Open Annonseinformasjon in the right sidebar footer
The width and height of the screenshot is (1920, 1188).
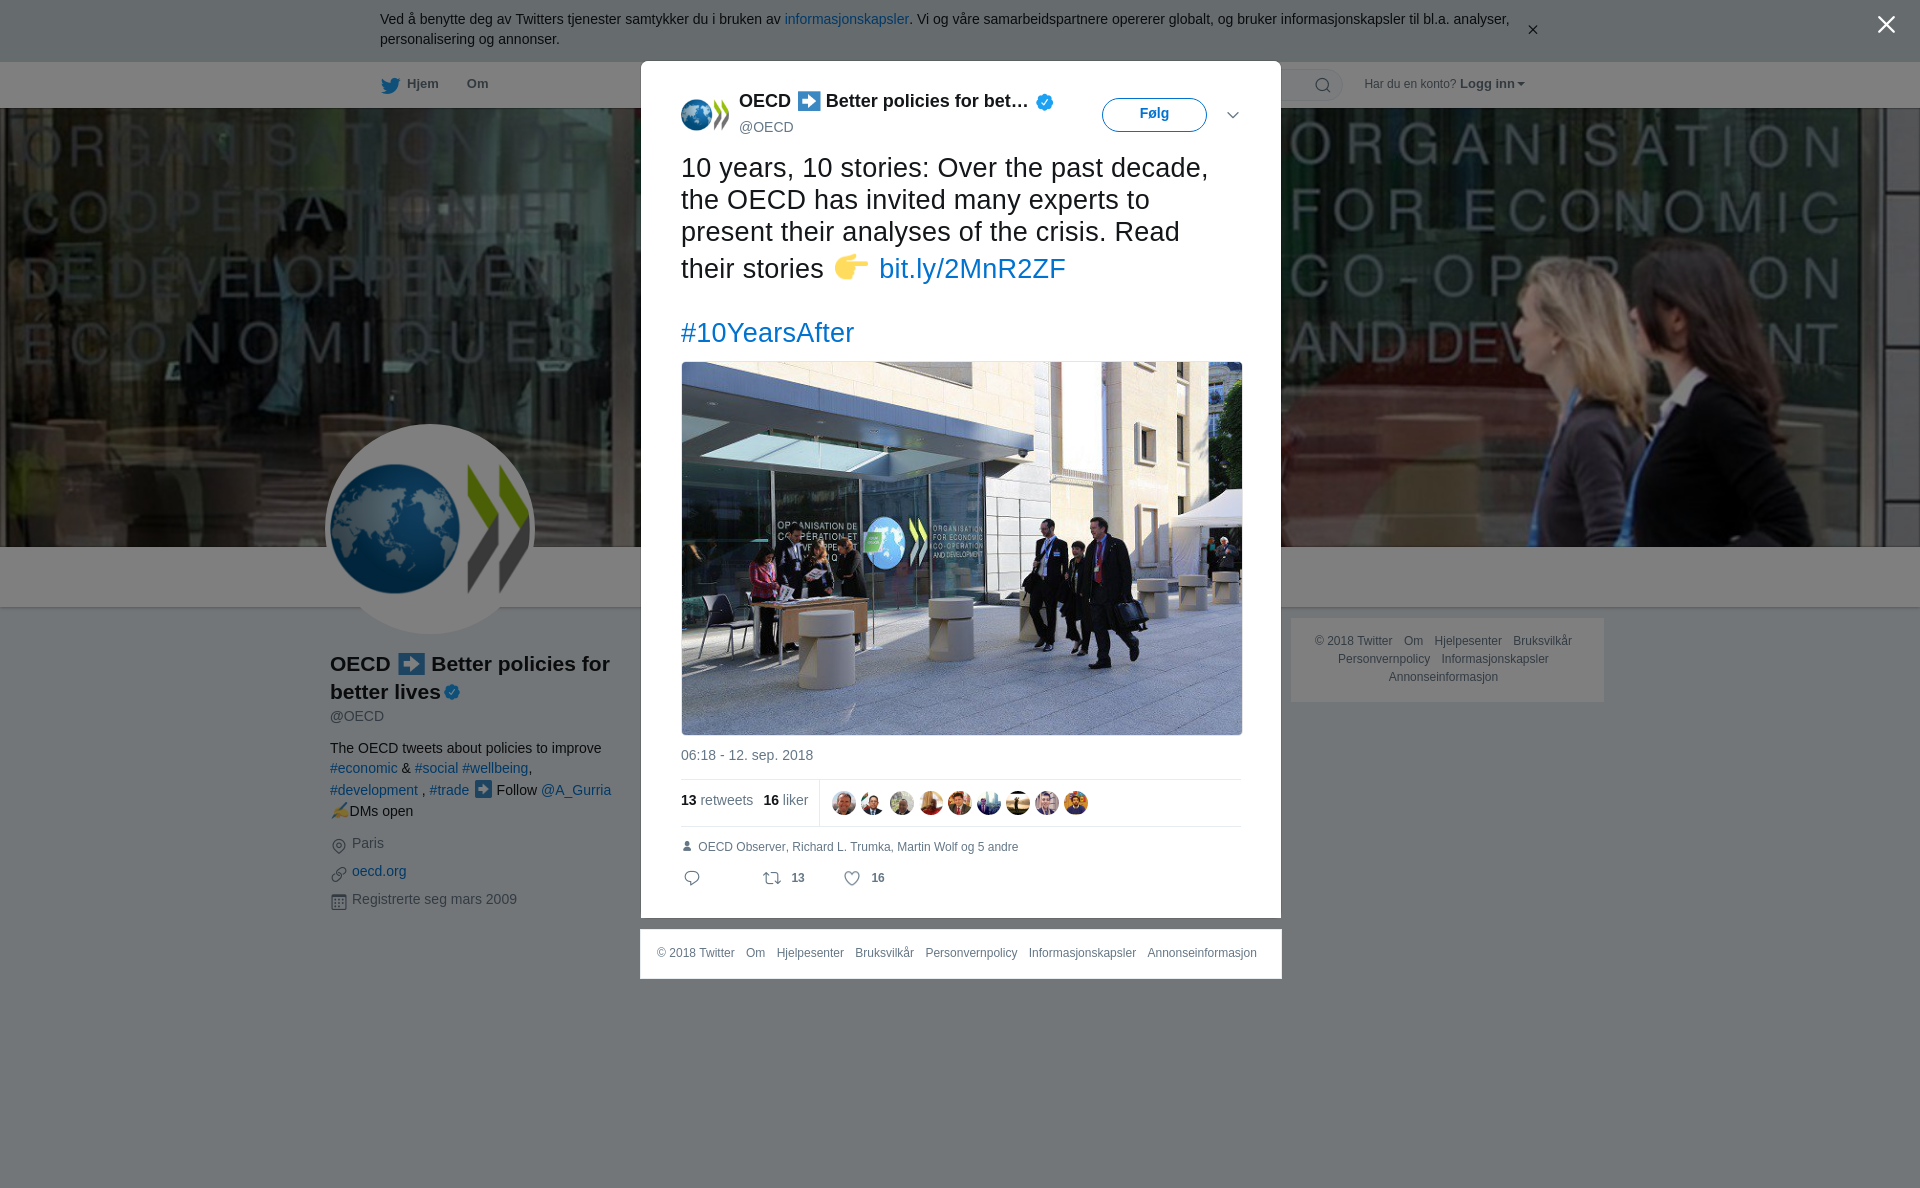(1443, 677)
